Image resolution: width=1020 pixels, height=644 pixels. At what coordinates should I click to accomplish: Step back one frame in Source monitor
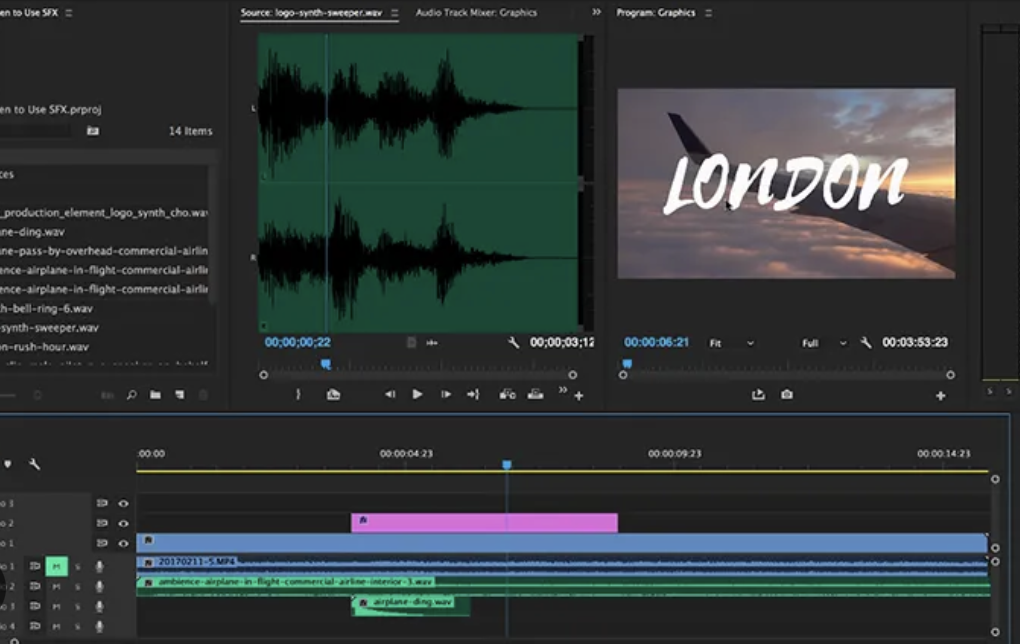tap(390, 394)
